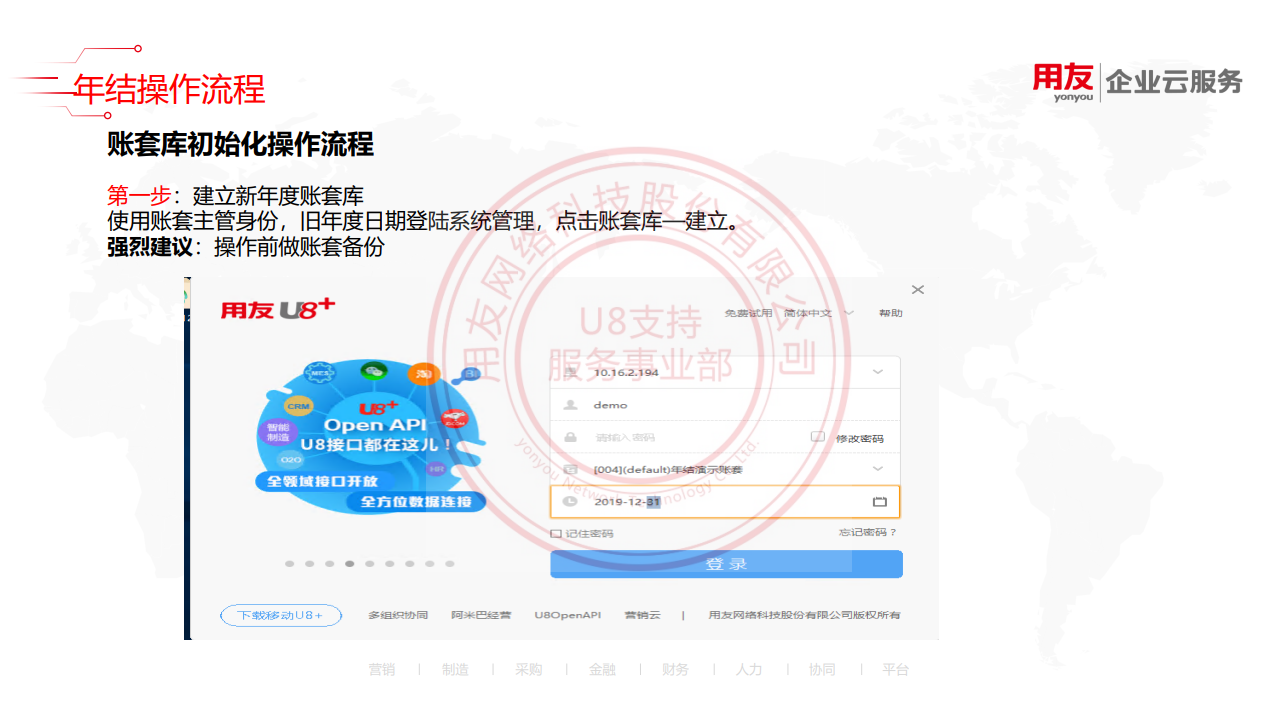Open the 营销云 link
This screenshot has width=1278, height=717.
pyautogui.click(x=642, y=615)
